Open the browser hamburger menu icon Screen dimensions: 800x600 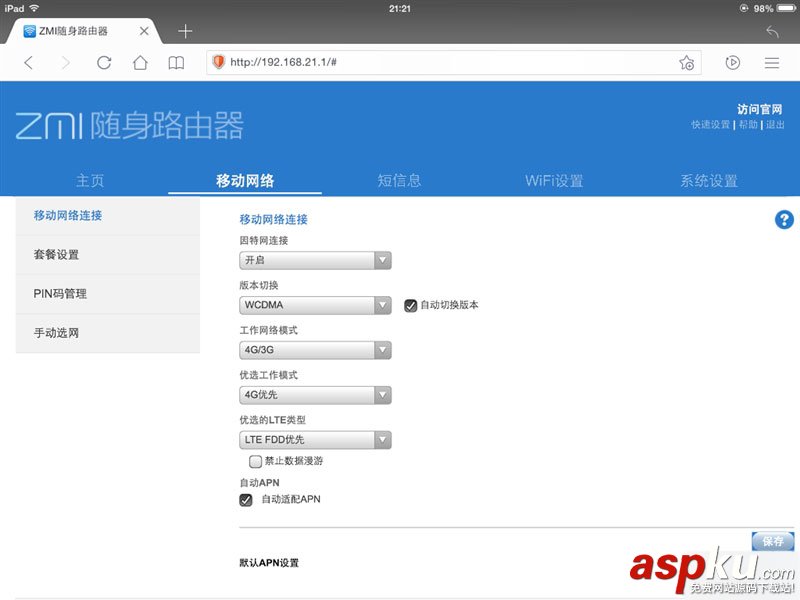click(772, 62)
